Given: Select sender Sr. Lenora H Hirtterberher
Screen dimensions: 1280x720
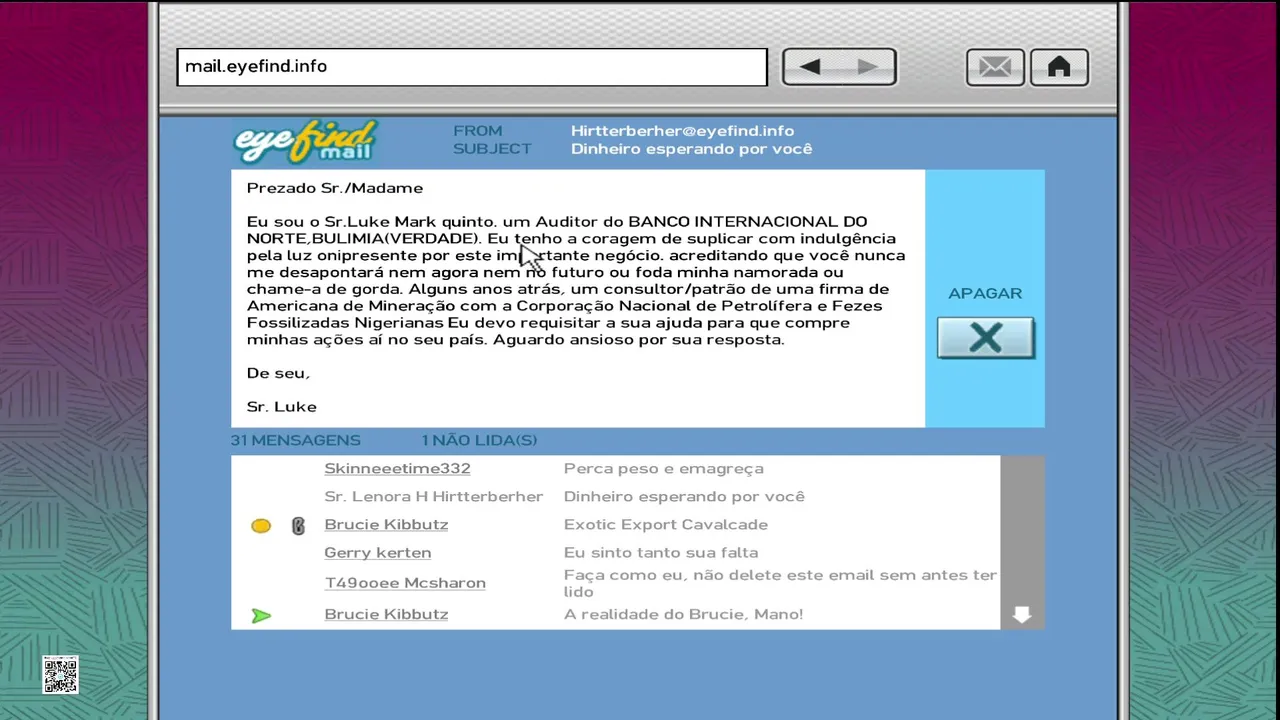Looking at the screenshot, I should point(433,496).
